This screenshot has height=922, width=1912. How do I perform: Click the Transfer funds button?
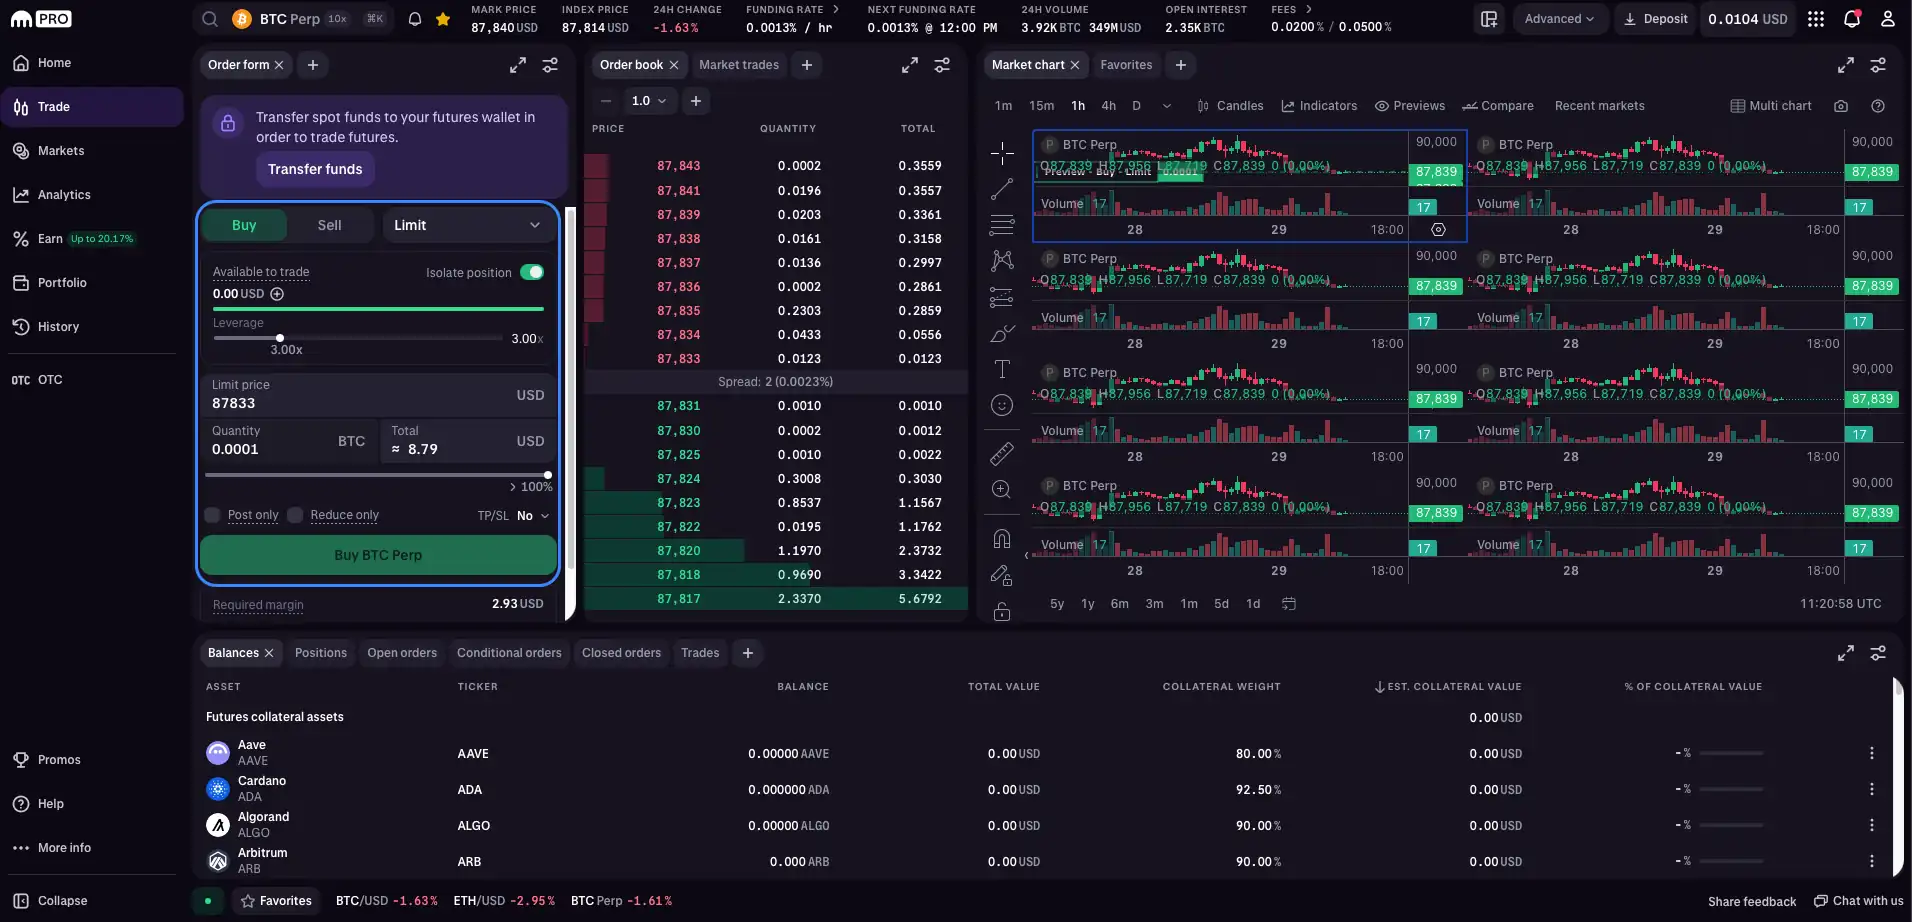315,169
